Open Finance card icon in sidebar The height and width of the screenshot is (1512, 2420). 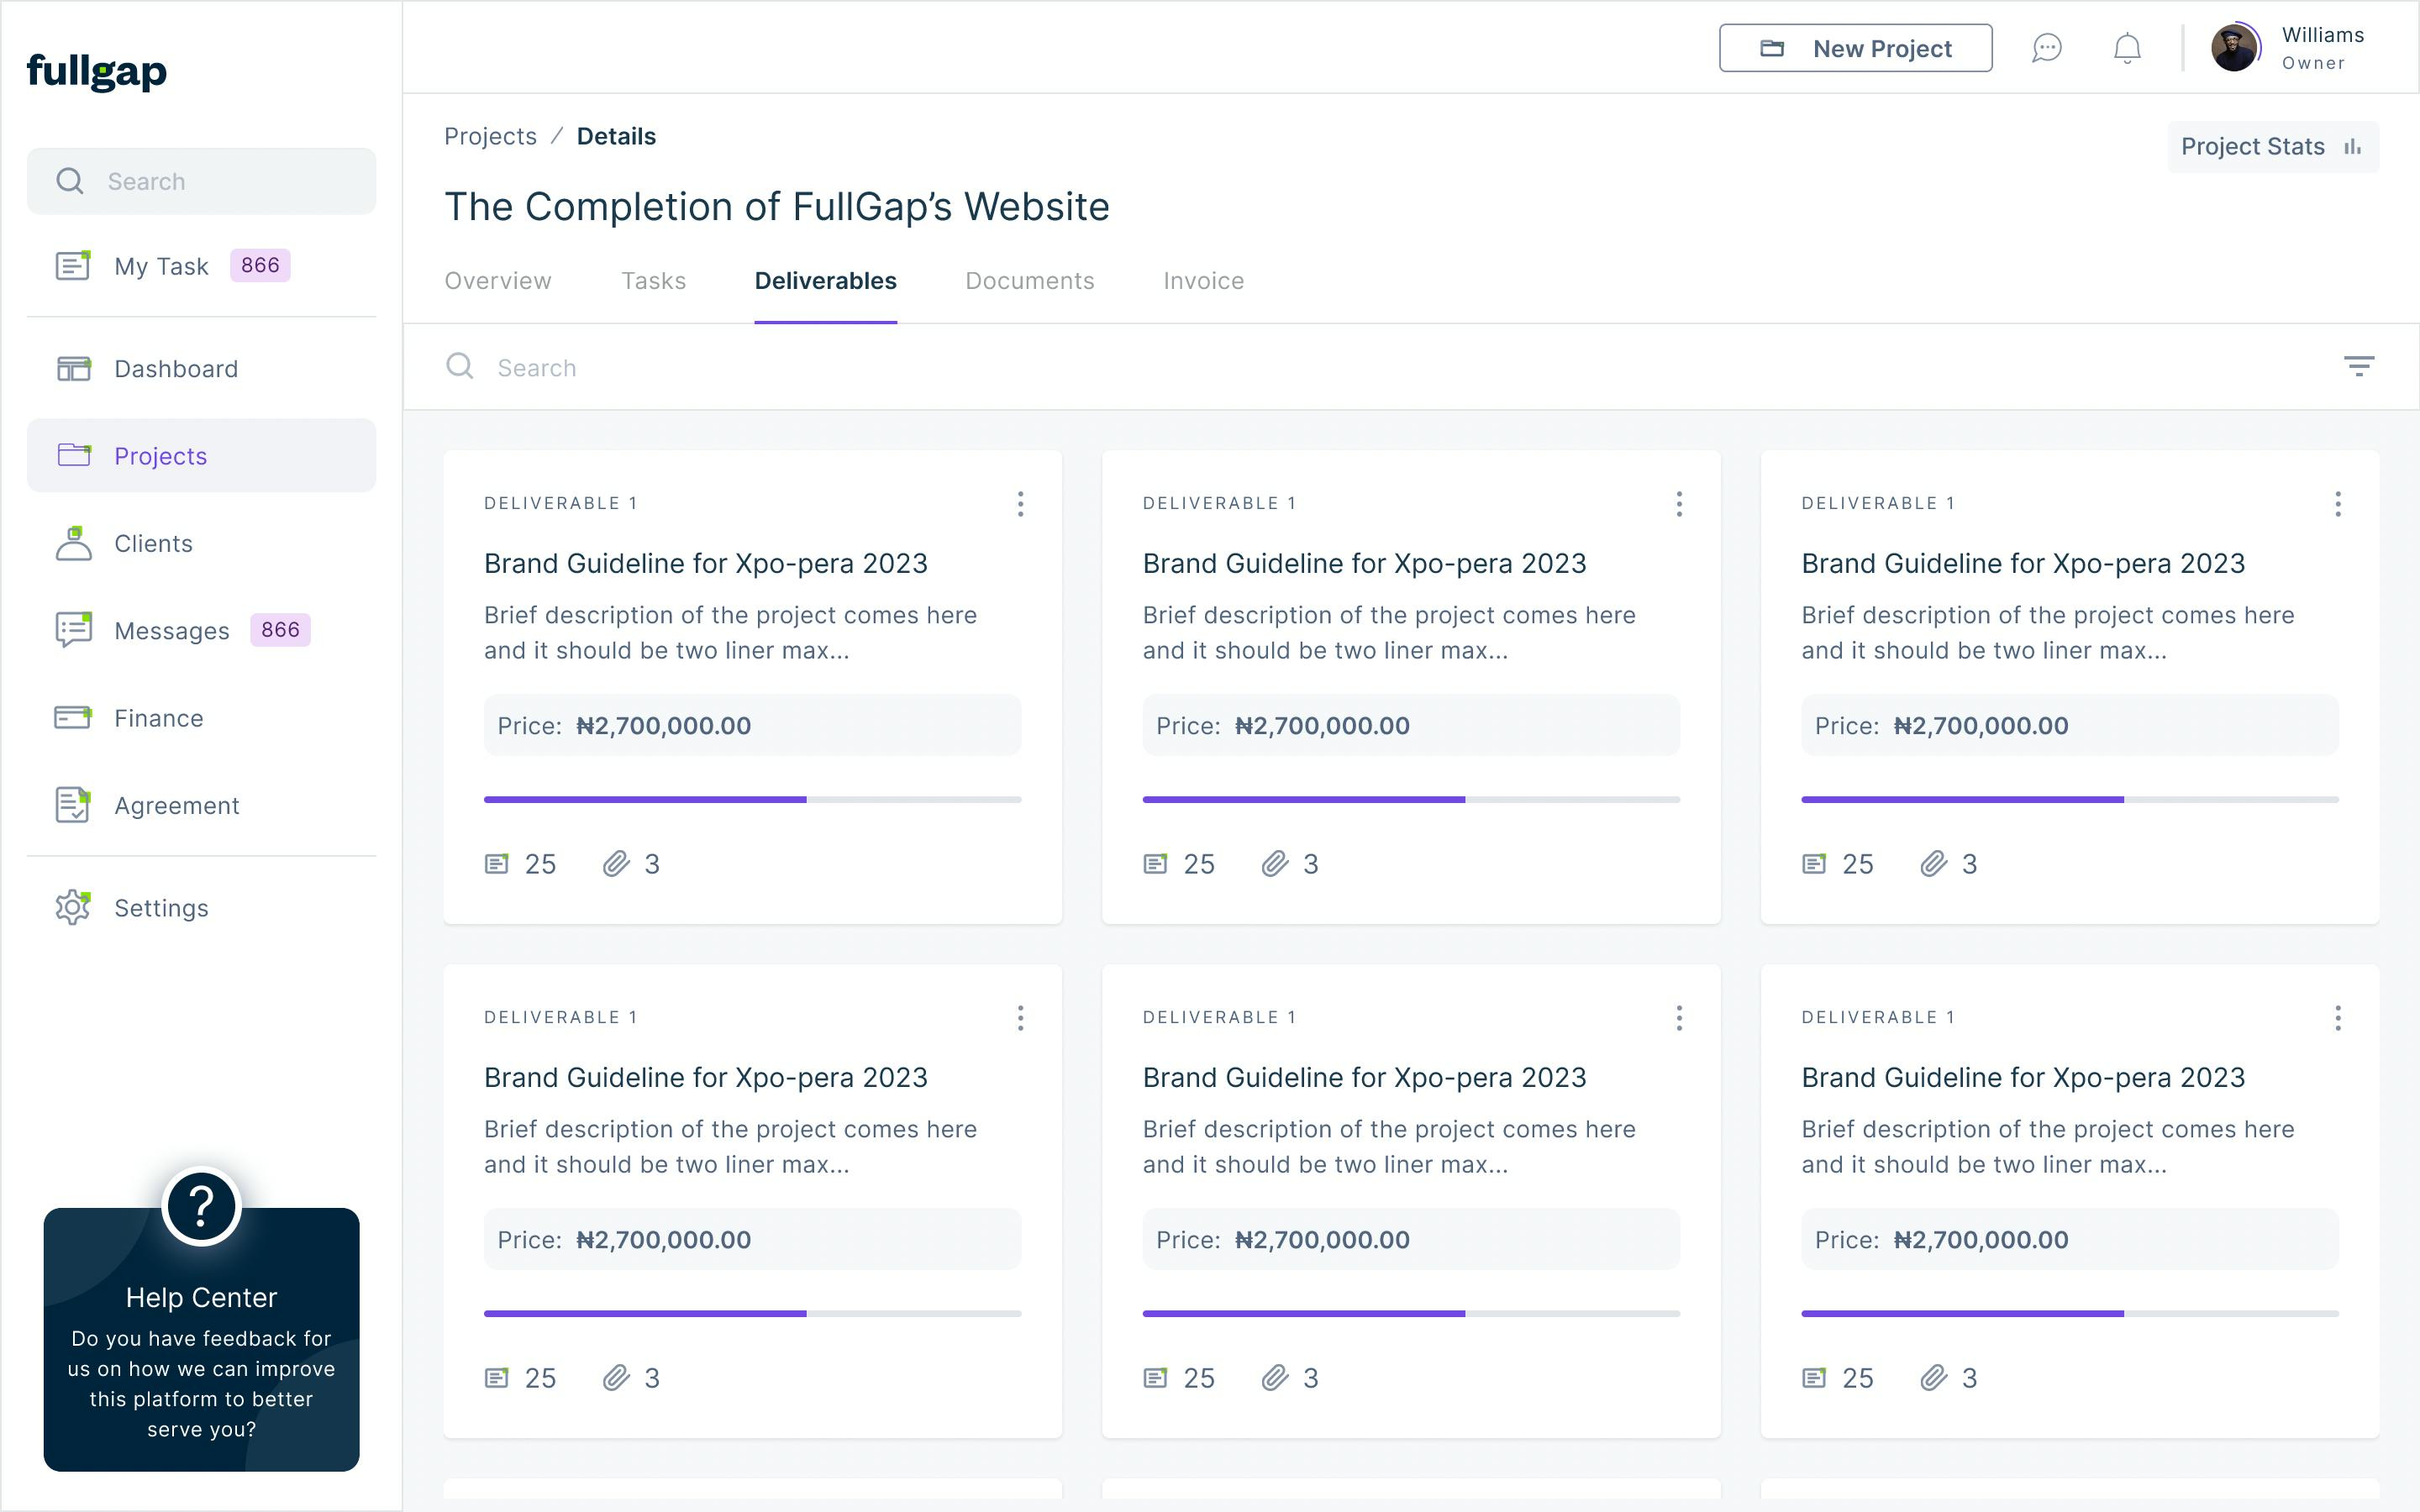pyautogui.click(x=73, y=718)
